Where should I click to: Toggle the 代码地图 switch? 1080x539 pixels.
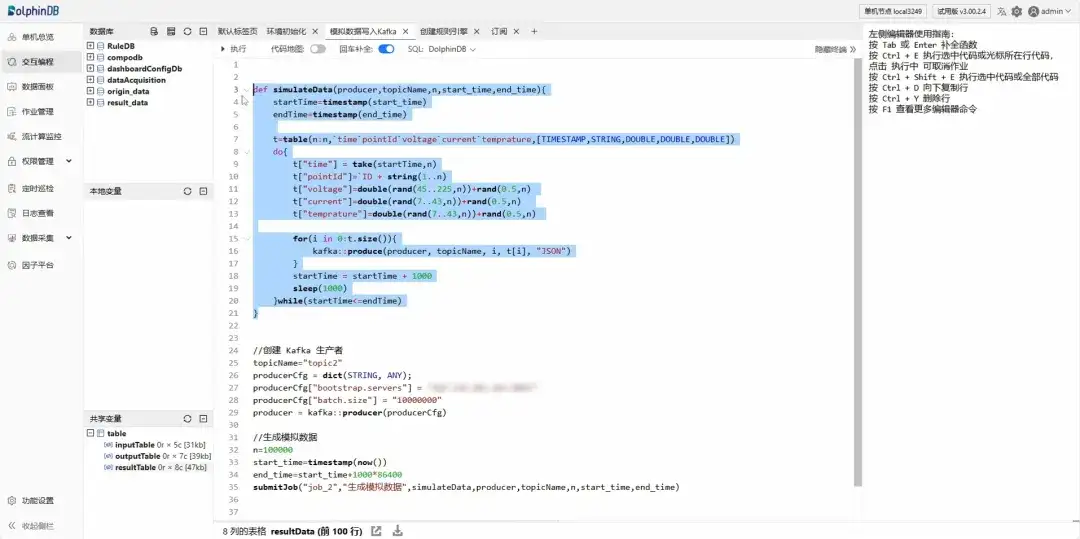coord(318,50)
